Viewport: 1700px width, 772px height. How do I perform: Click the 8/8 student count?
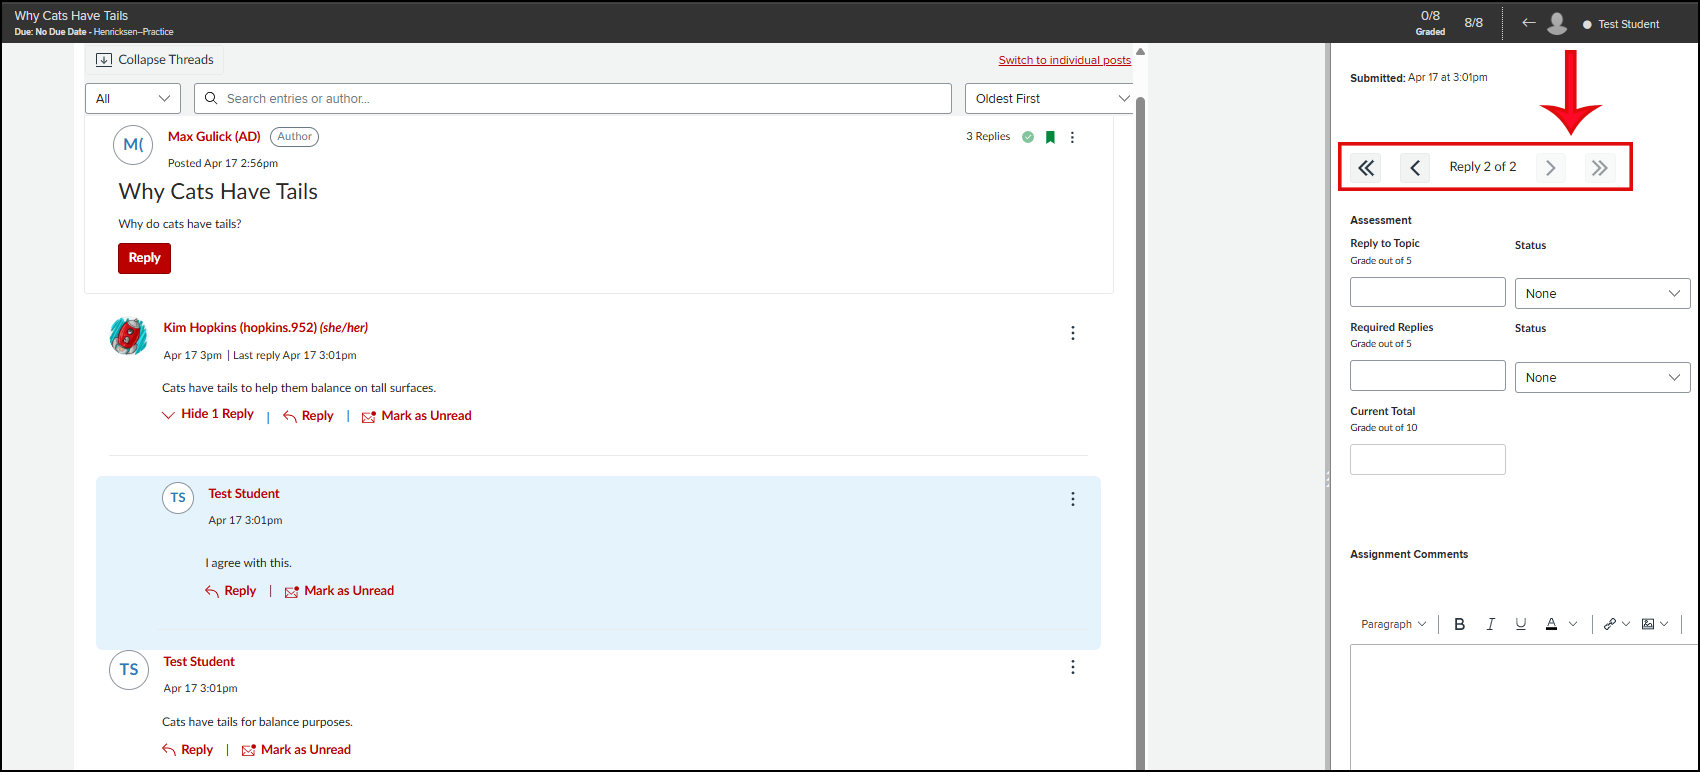click(1474, 22)
